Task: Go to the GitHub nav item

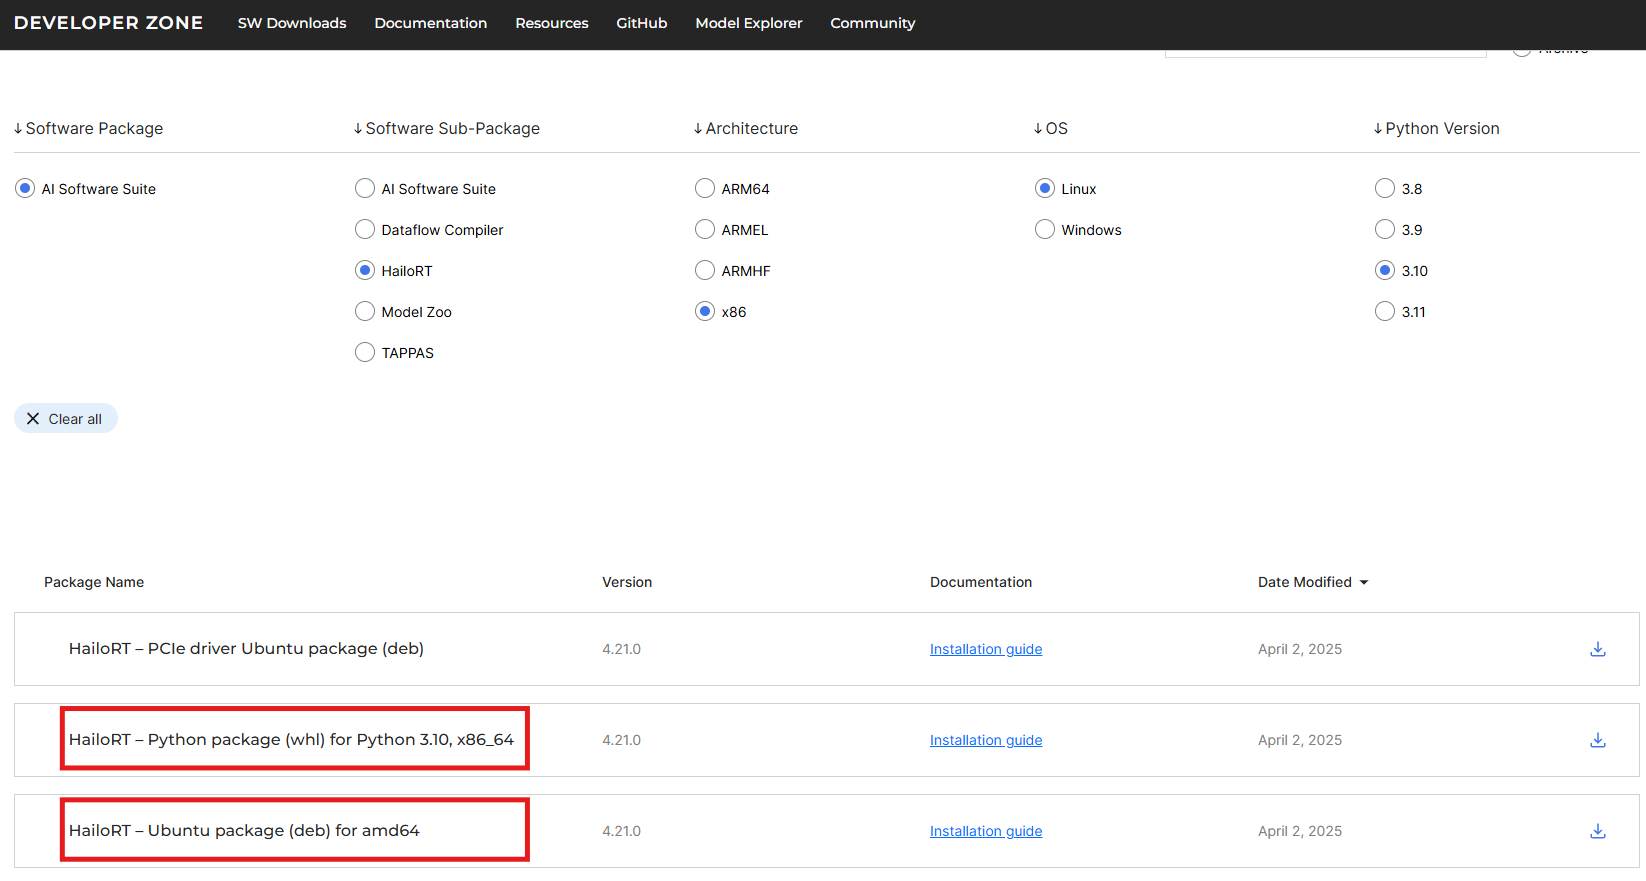Action: (x=642, y=23)
